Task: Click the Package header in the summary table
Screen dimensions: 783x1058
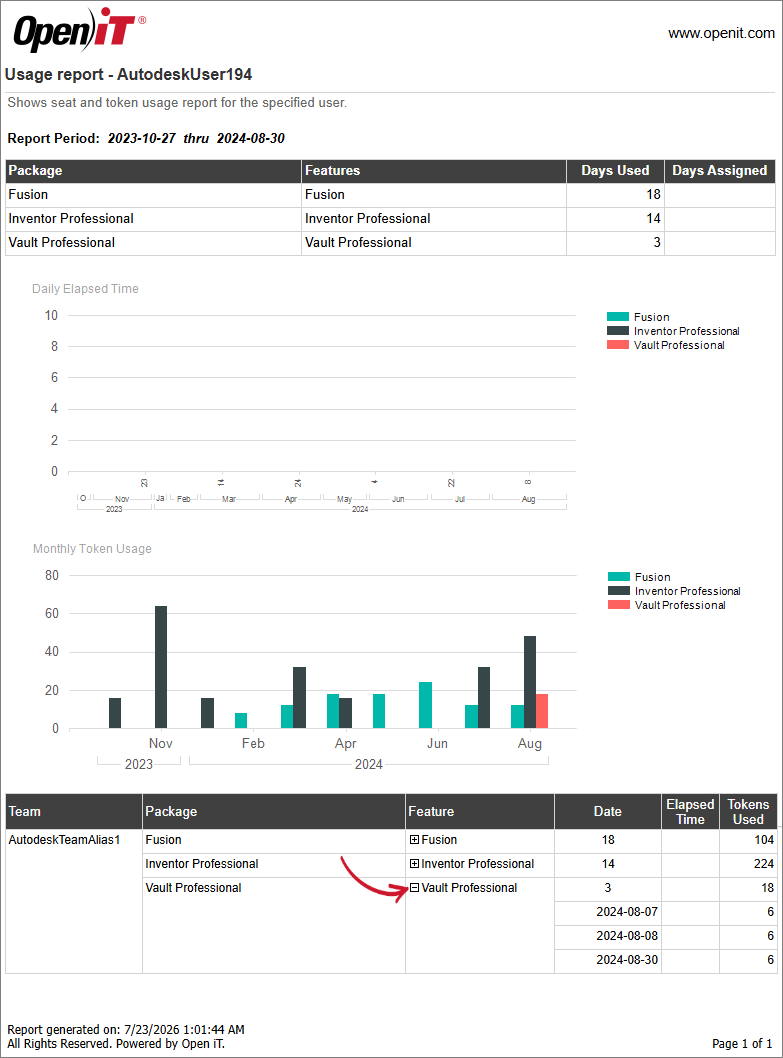Action: pos(153,171)
